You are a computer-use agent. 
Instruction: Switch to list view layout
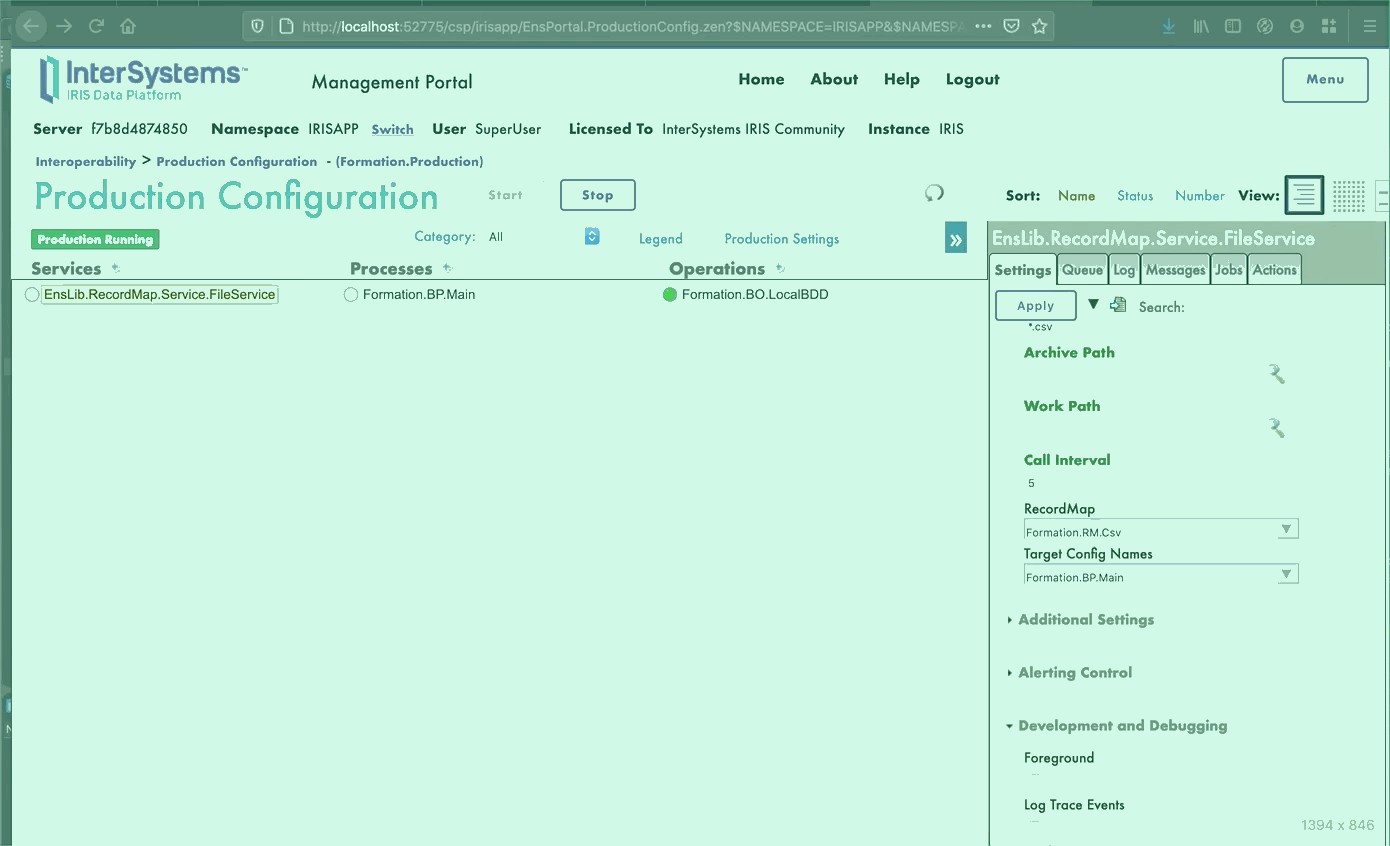pyautogui.click(x=1304, y=195)
